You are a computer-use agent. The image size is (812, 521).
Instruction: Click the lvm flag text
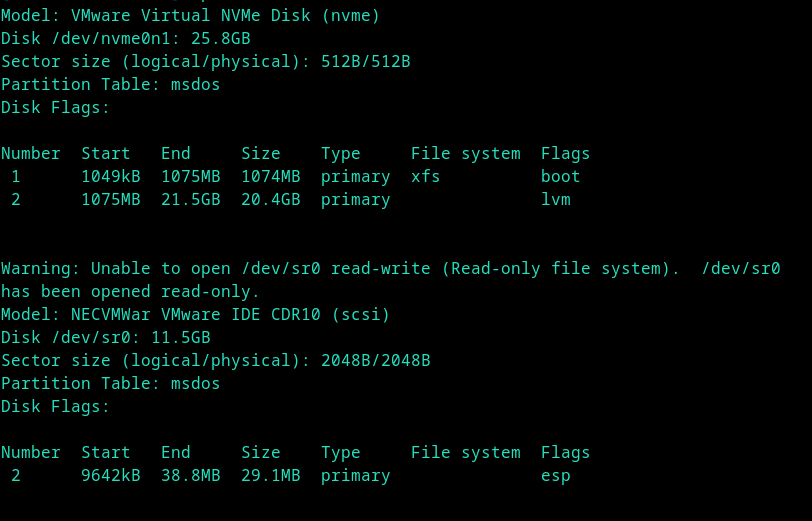coord(555,200)
